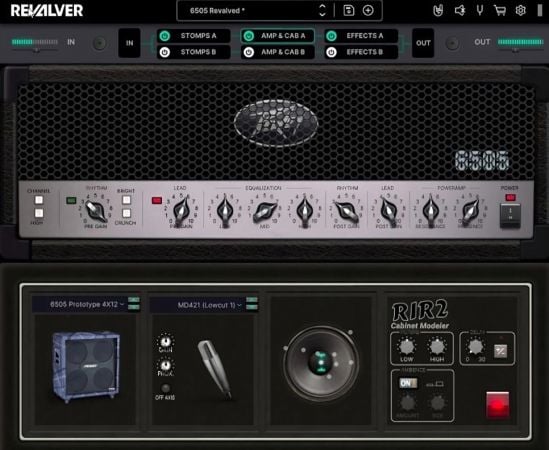Enable the Bright checkbox on the amp
The image size is (549, 450).
click(126, 200)
